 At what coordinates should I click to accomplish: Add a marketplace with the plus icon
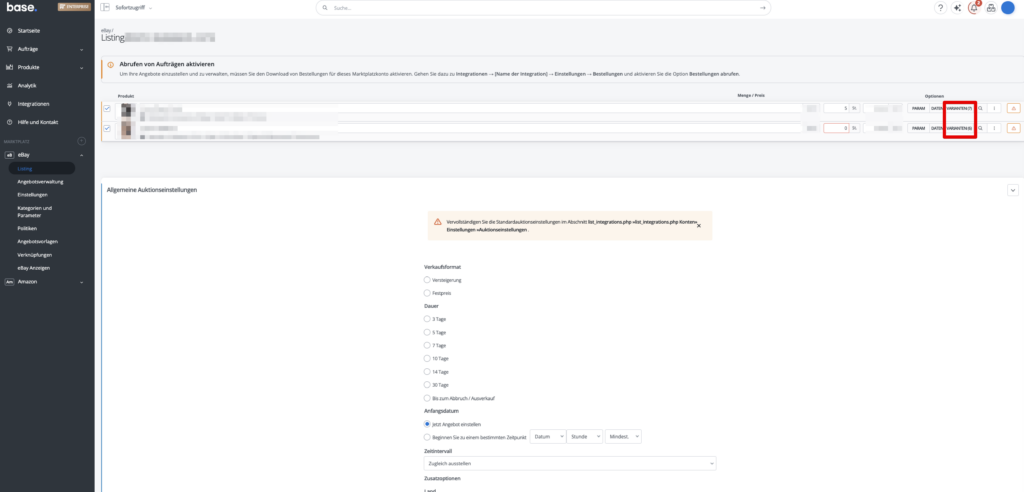point(82,140)
